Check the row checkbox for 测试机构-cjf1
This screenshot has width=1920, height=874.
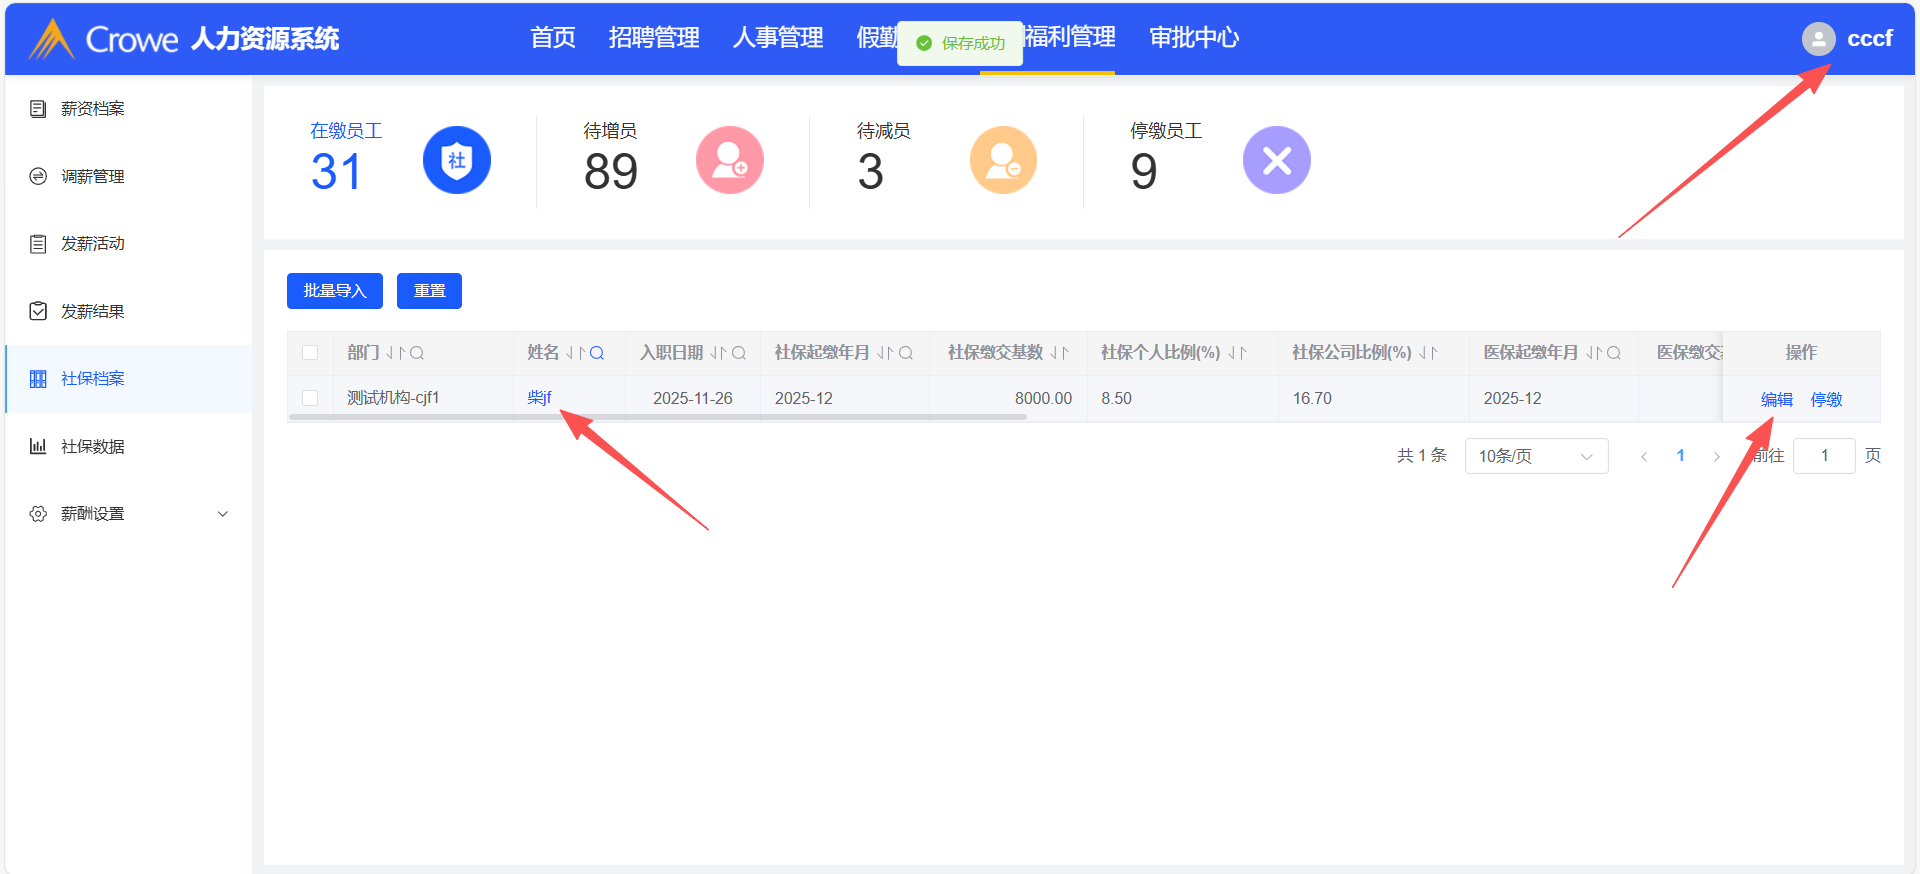310,398
